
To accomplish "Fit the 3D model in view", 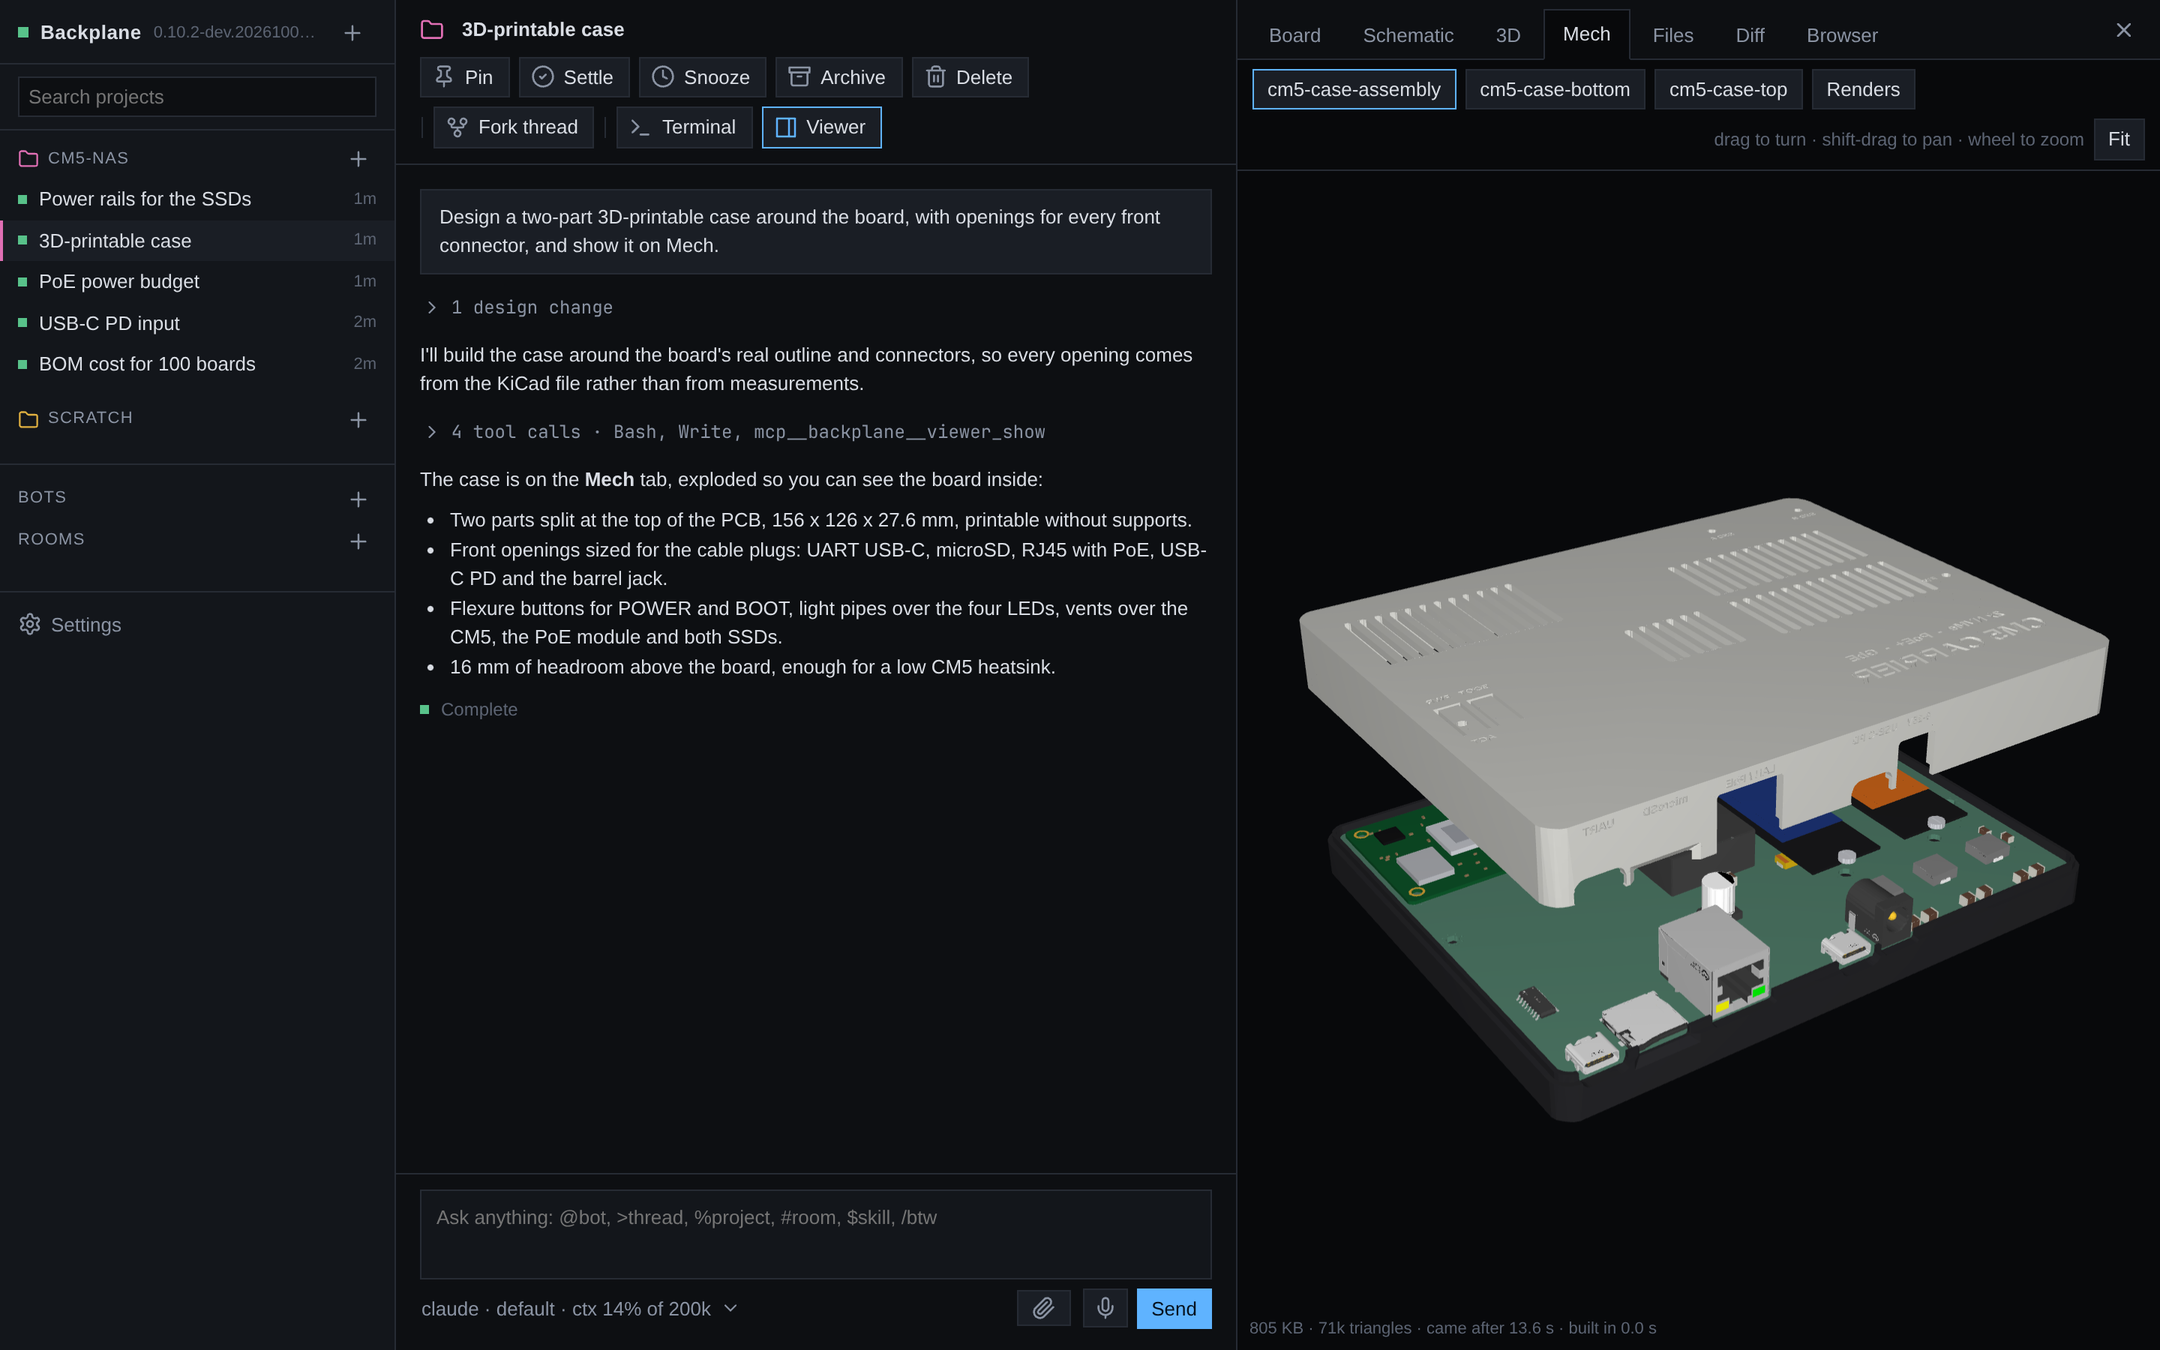I will (x=2118, y=139).
